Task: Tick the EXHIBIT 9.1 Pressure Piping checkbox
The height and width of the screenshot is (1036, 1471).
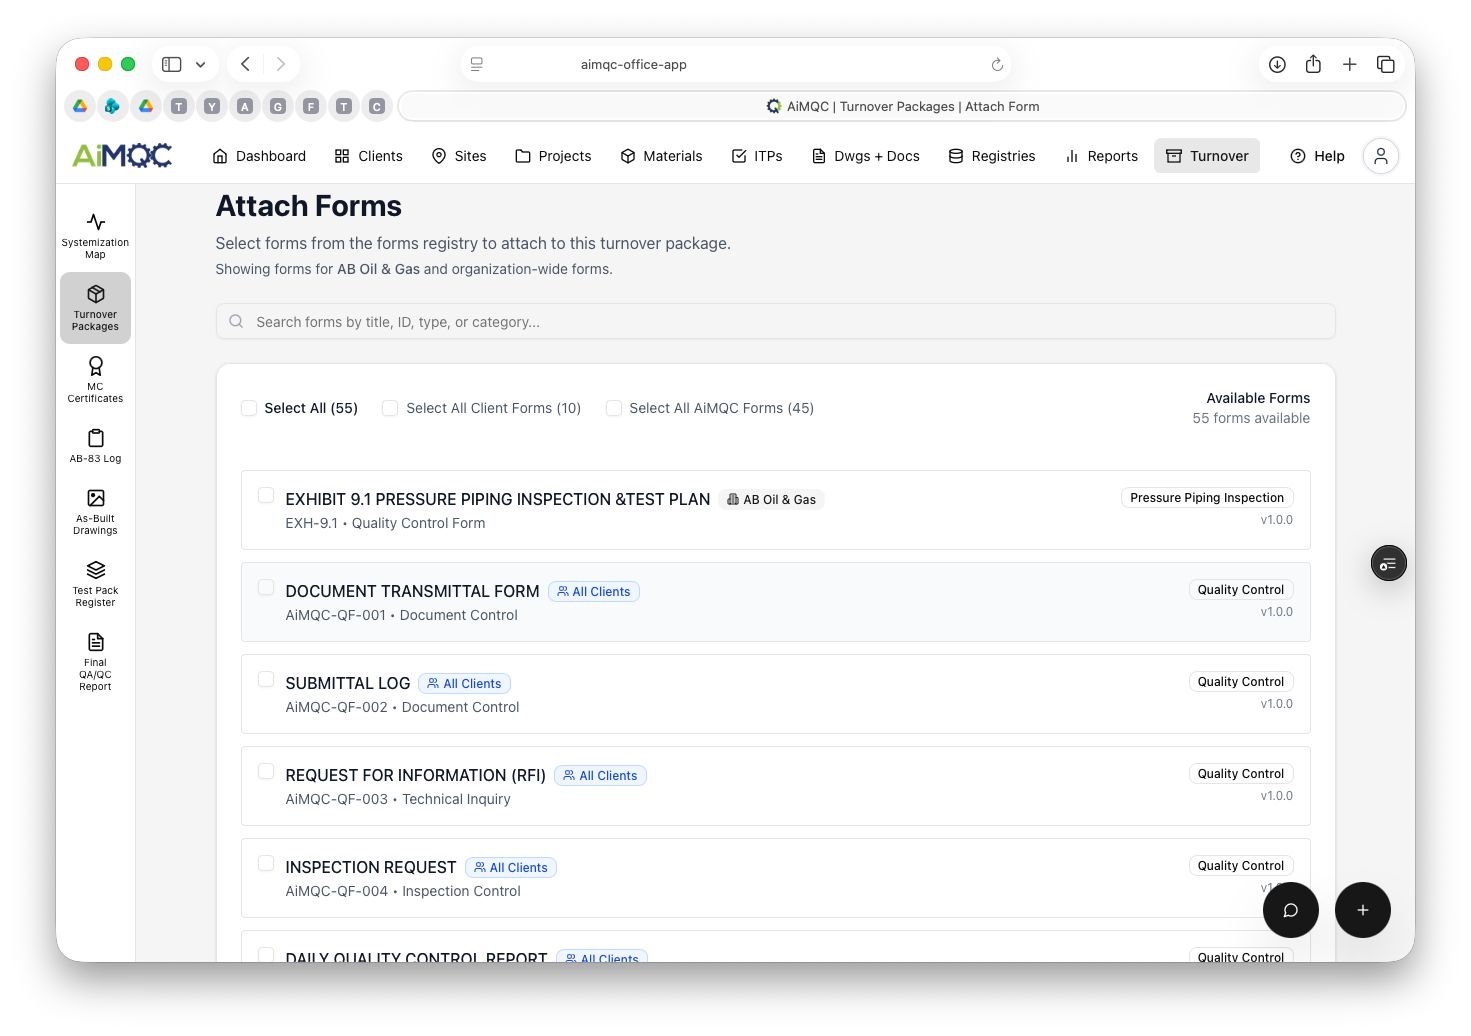Action: click(x=266, y=496)
